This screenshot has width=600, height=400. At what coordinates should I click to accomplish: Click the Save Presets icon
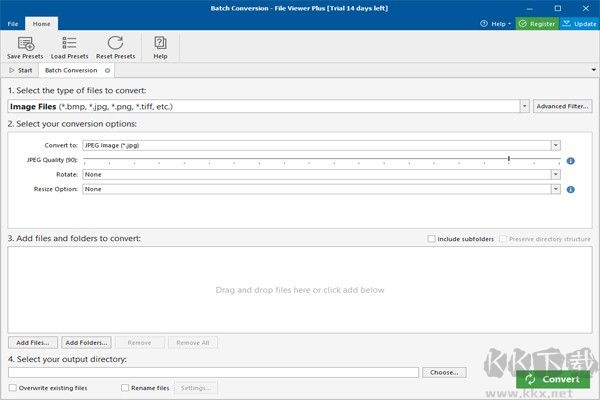coord(26,43)
